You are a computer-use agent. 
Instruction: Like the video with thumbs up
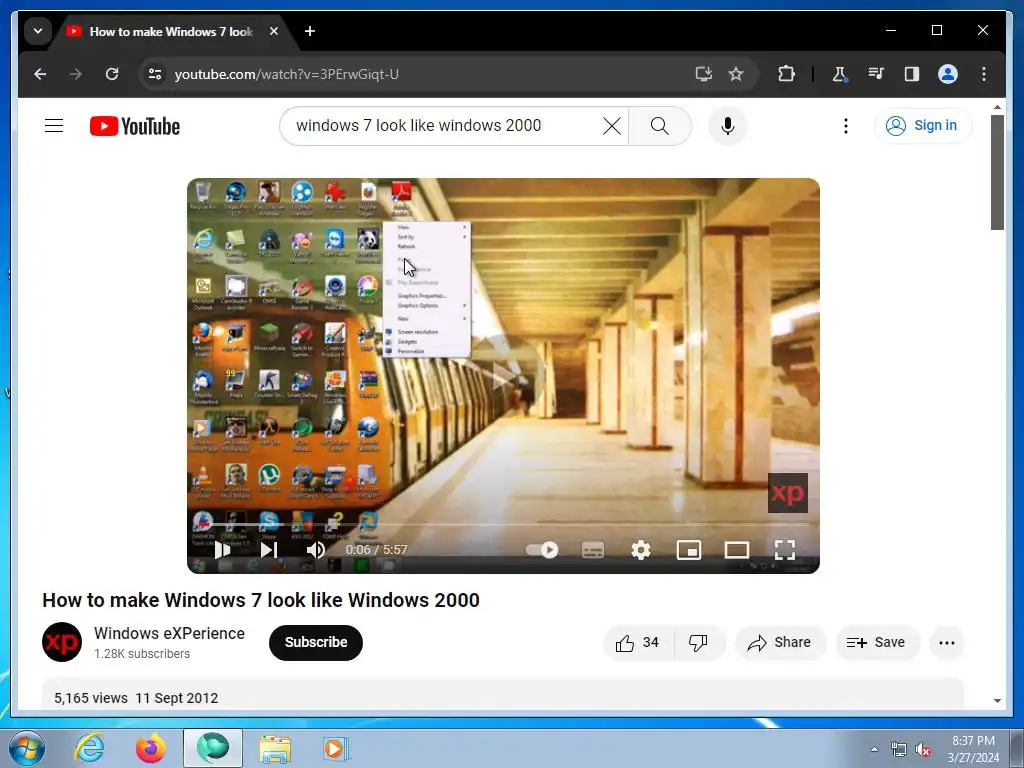point(637,643)
